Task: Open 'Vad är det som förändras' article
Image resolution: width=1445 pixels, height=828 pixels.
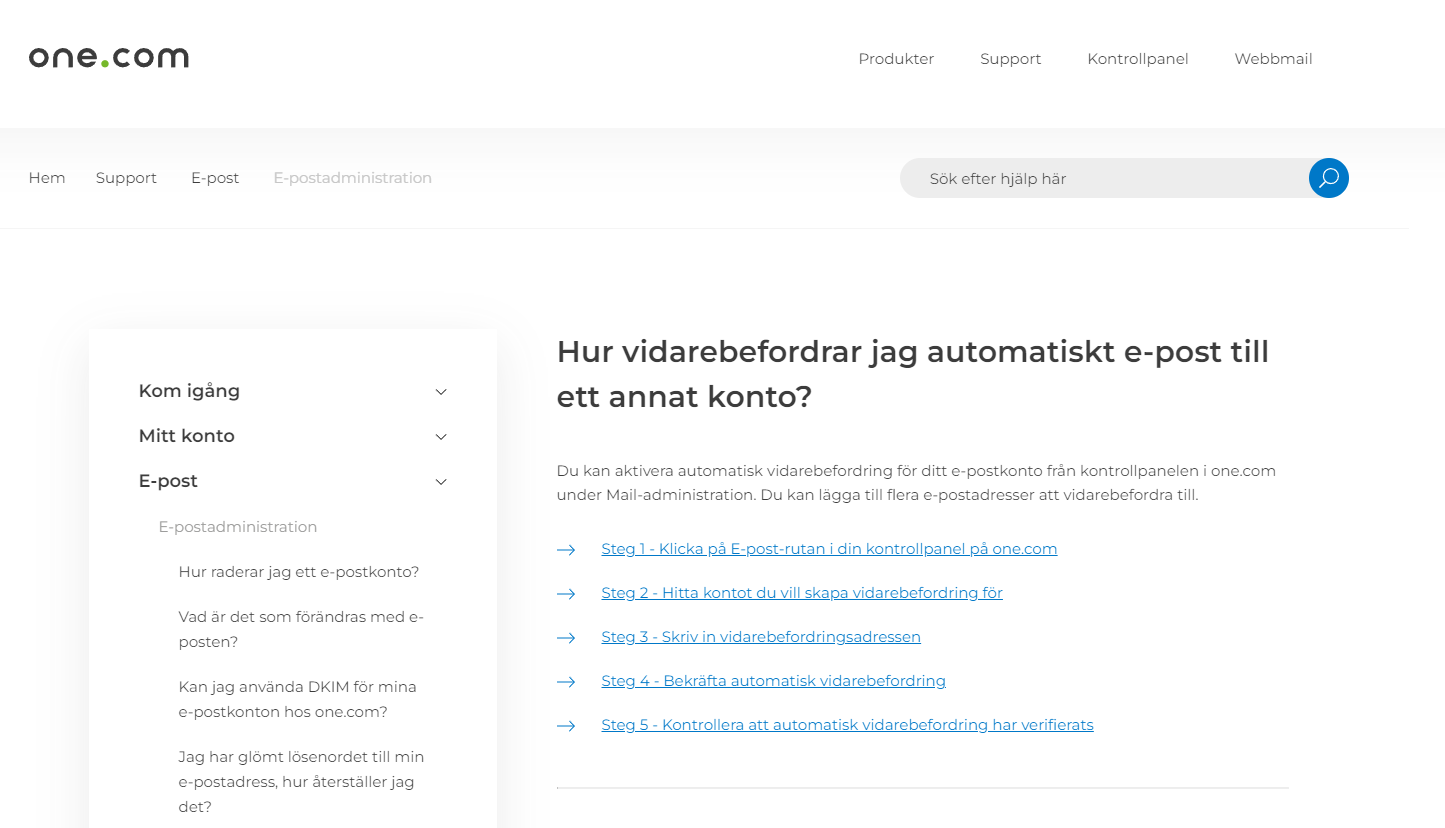Action: pos(301,629)
